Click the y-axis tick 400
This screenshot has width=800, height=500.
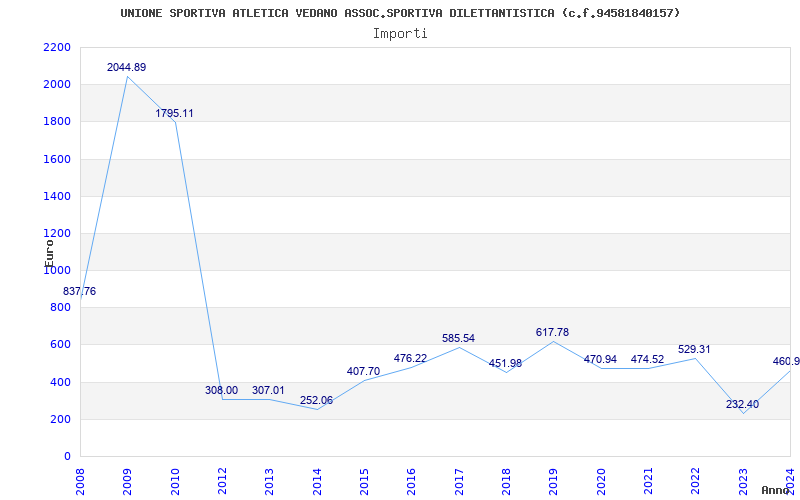tap(61, 382)
